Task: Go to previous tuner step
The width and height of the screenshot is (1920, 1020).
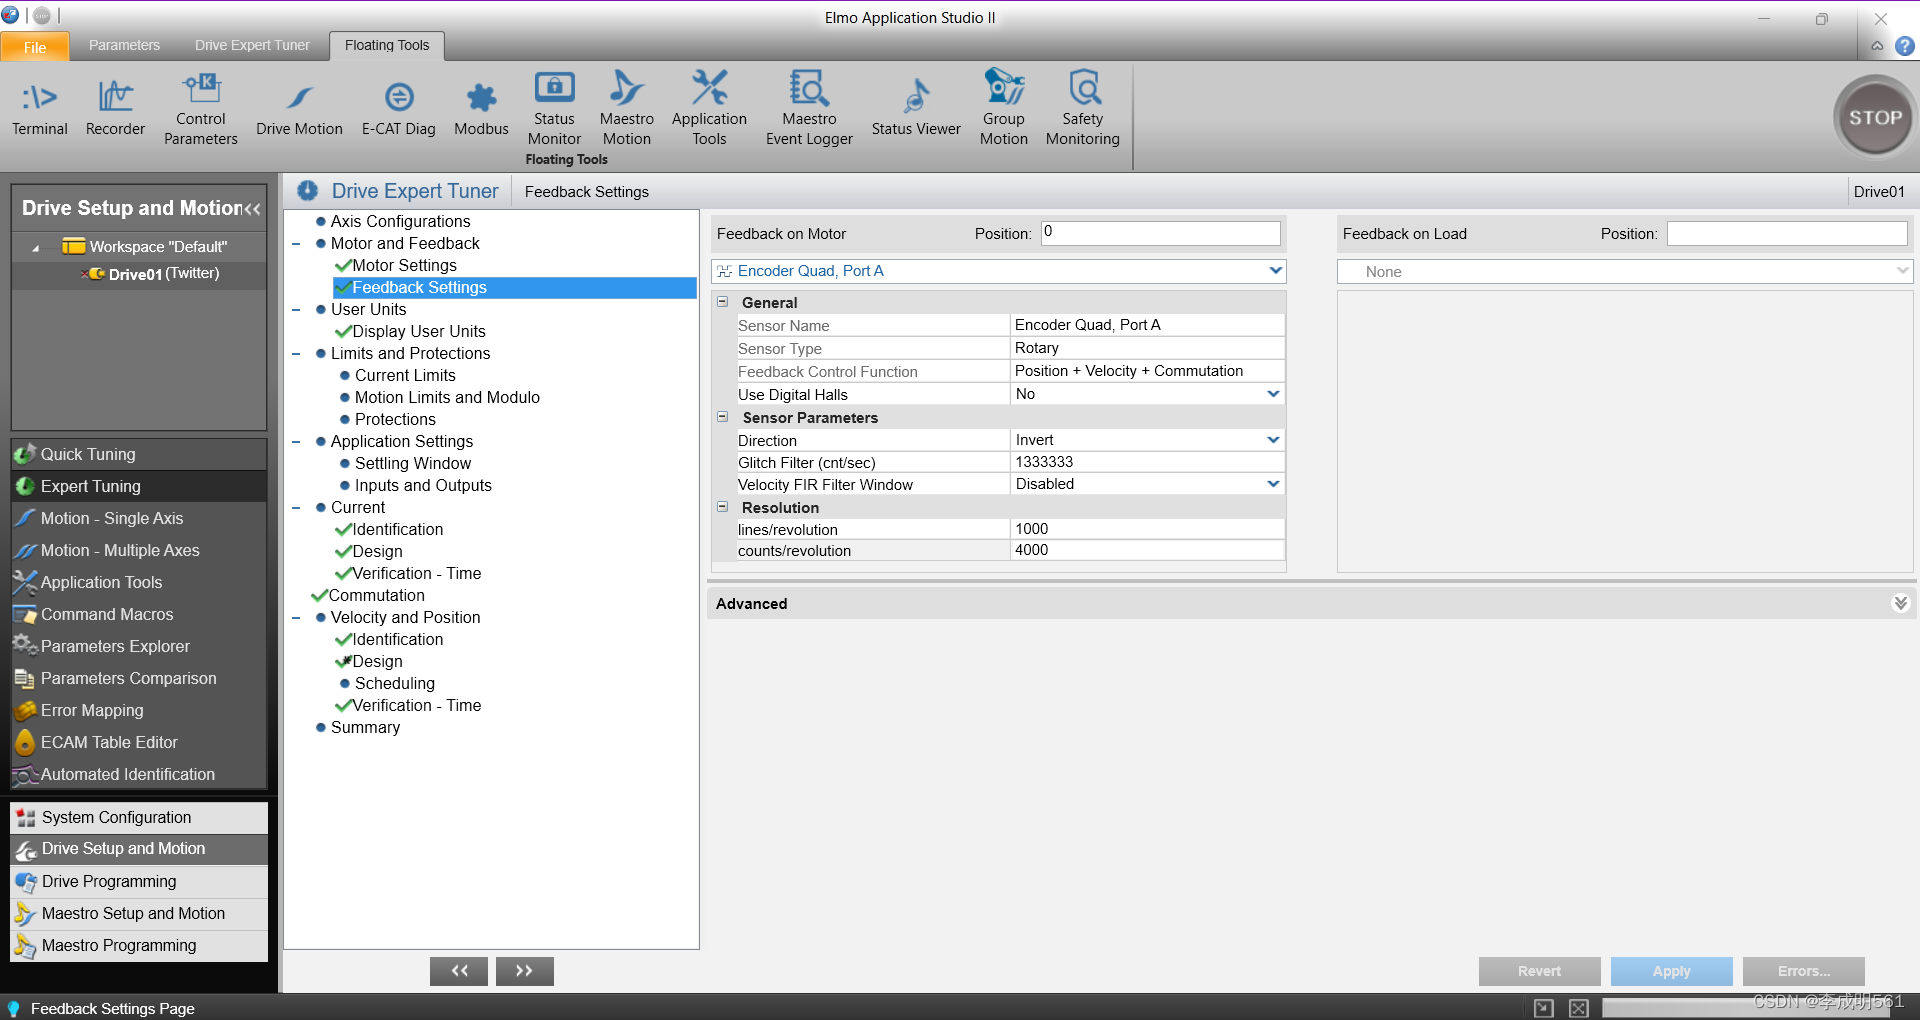Action: coord(459,971)
